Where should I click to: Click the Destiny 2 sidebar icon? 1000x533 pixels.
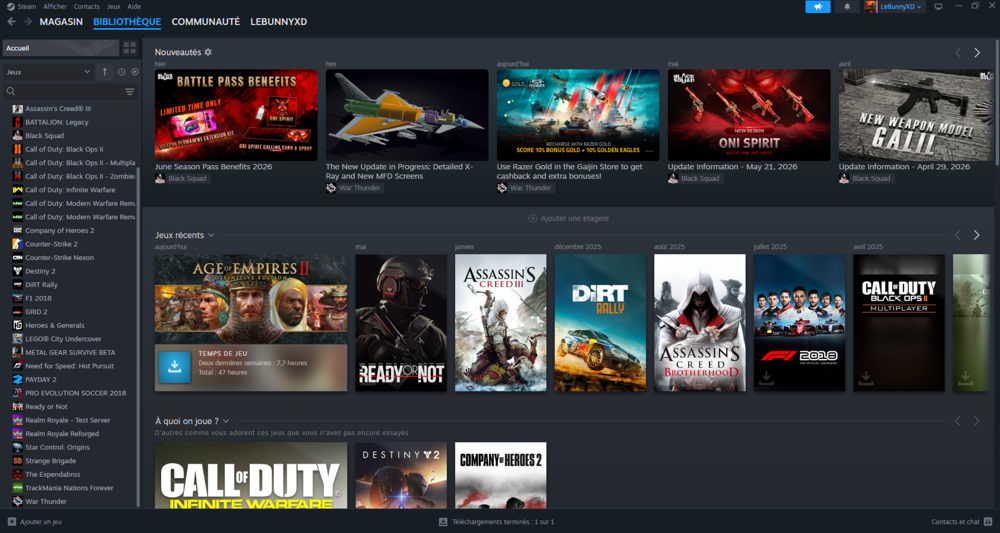click(18, 271)
